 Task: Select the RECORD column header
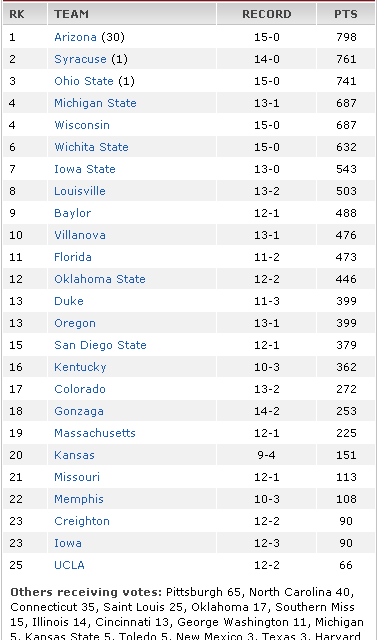(266, 14)
